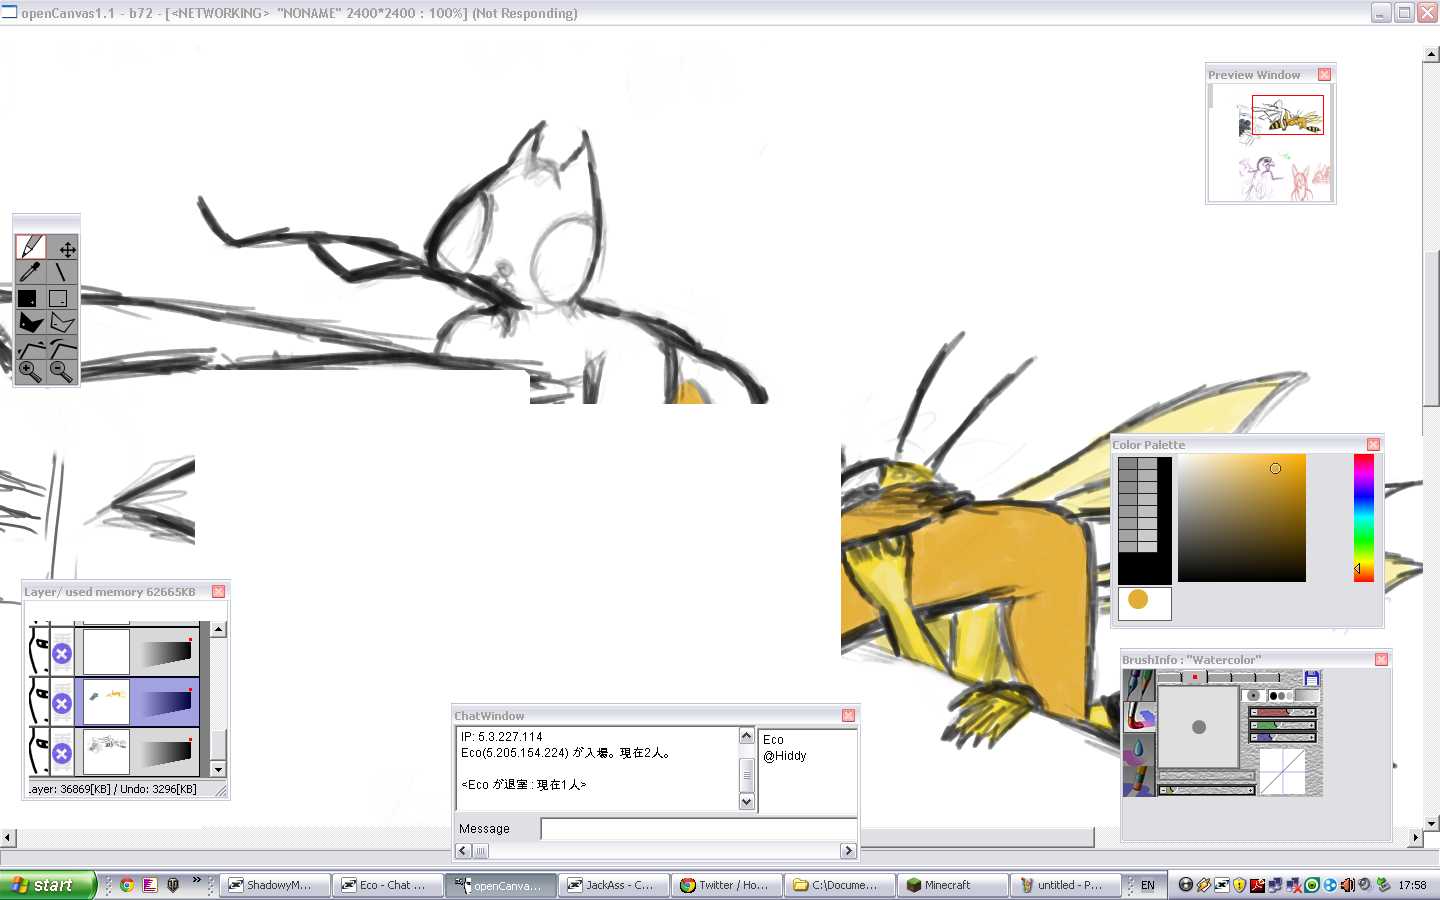Choose the filled rectangle add-selection tool
Screen dimensions: 1440x900
click(x=30, y=297)
